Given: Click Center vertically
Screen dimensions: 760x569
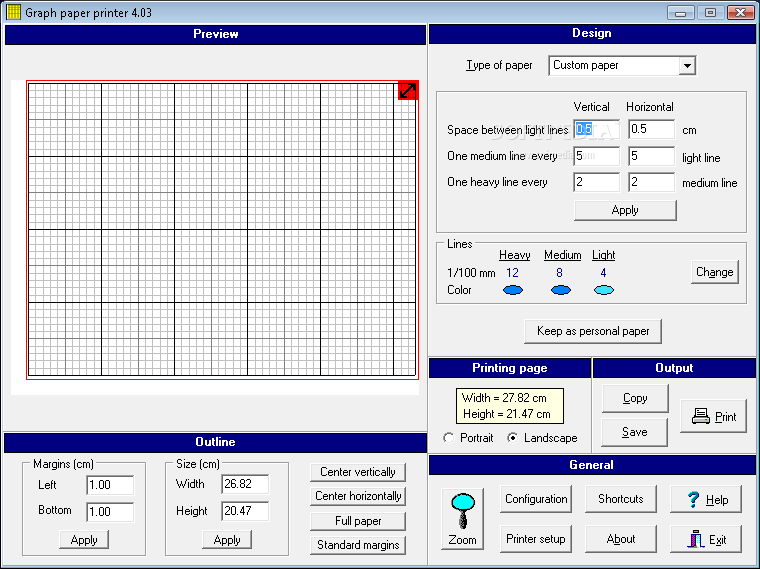Looking at the screenshot, I should tap(358, 472).
